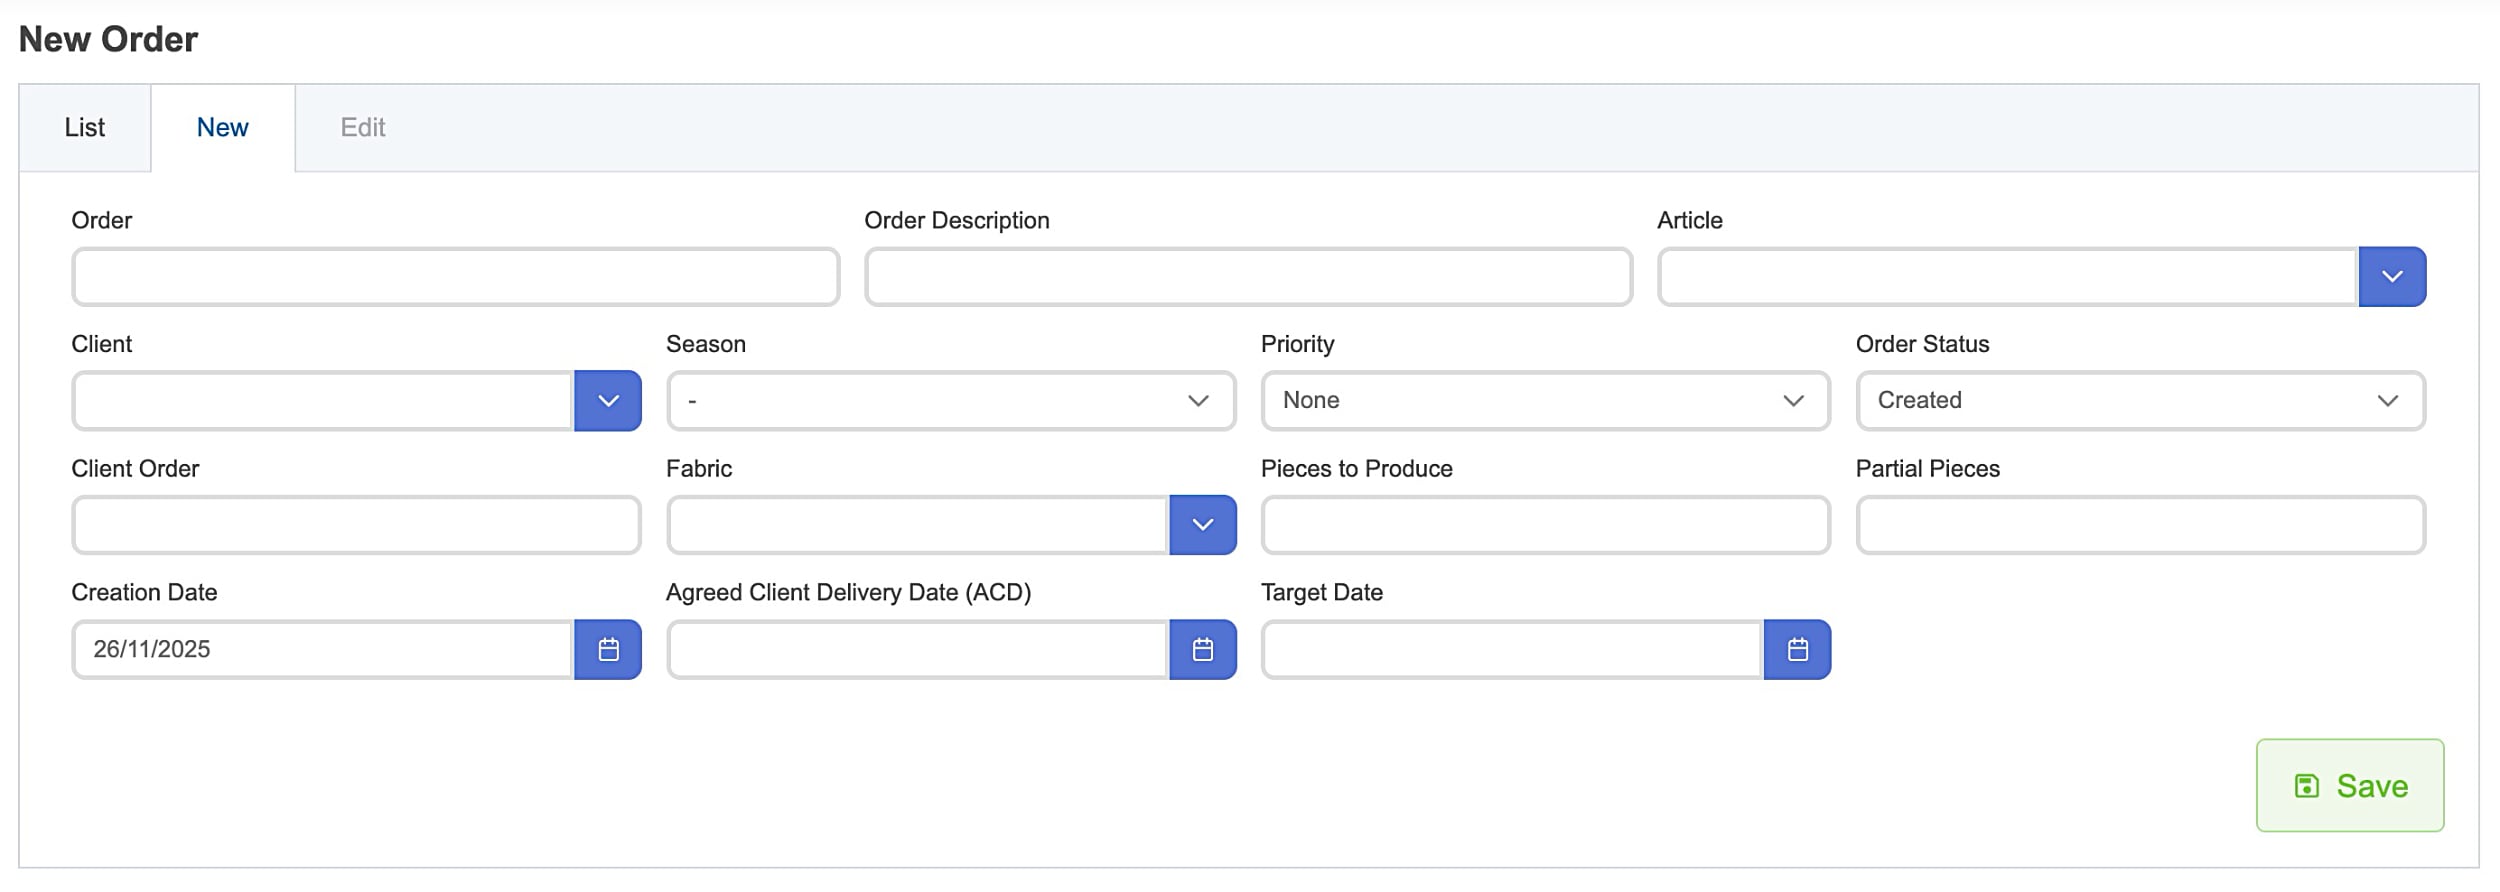Expand the Fabric lookup dropdown arrow
This screenshot has width=2500, height=892.
click(x=1202, y=525)
